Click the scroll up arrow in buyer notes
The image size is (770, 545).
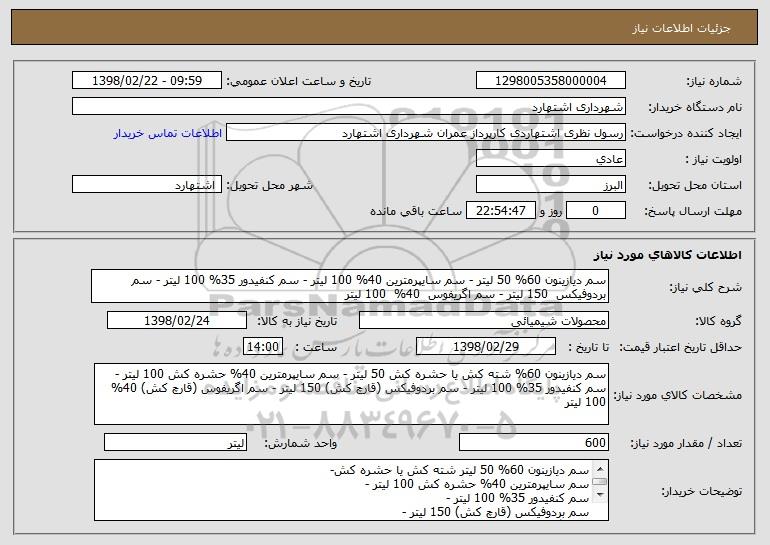pos(600,467)
